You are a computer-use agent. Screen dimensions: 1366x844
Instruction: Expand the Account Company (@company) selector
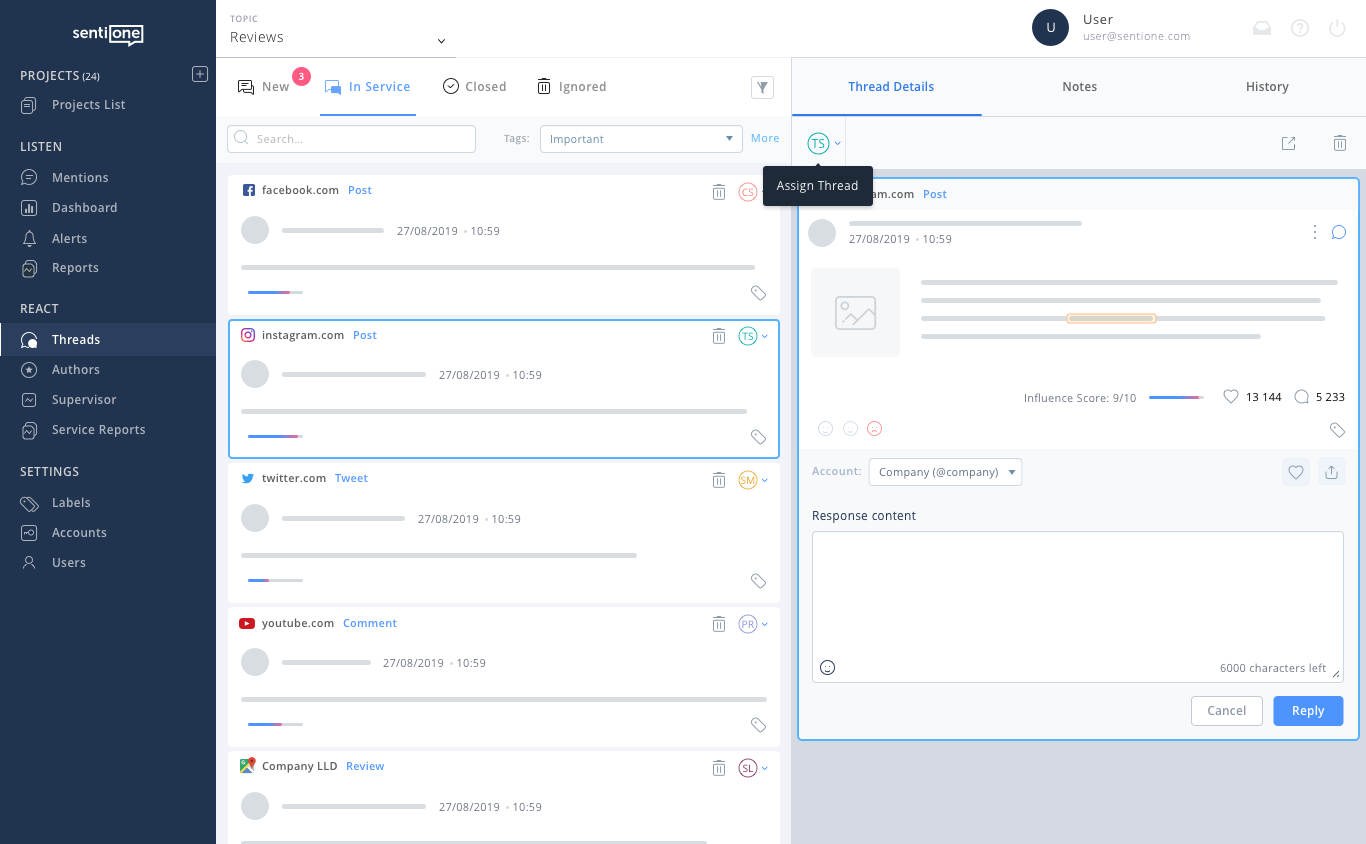point(944,471)
